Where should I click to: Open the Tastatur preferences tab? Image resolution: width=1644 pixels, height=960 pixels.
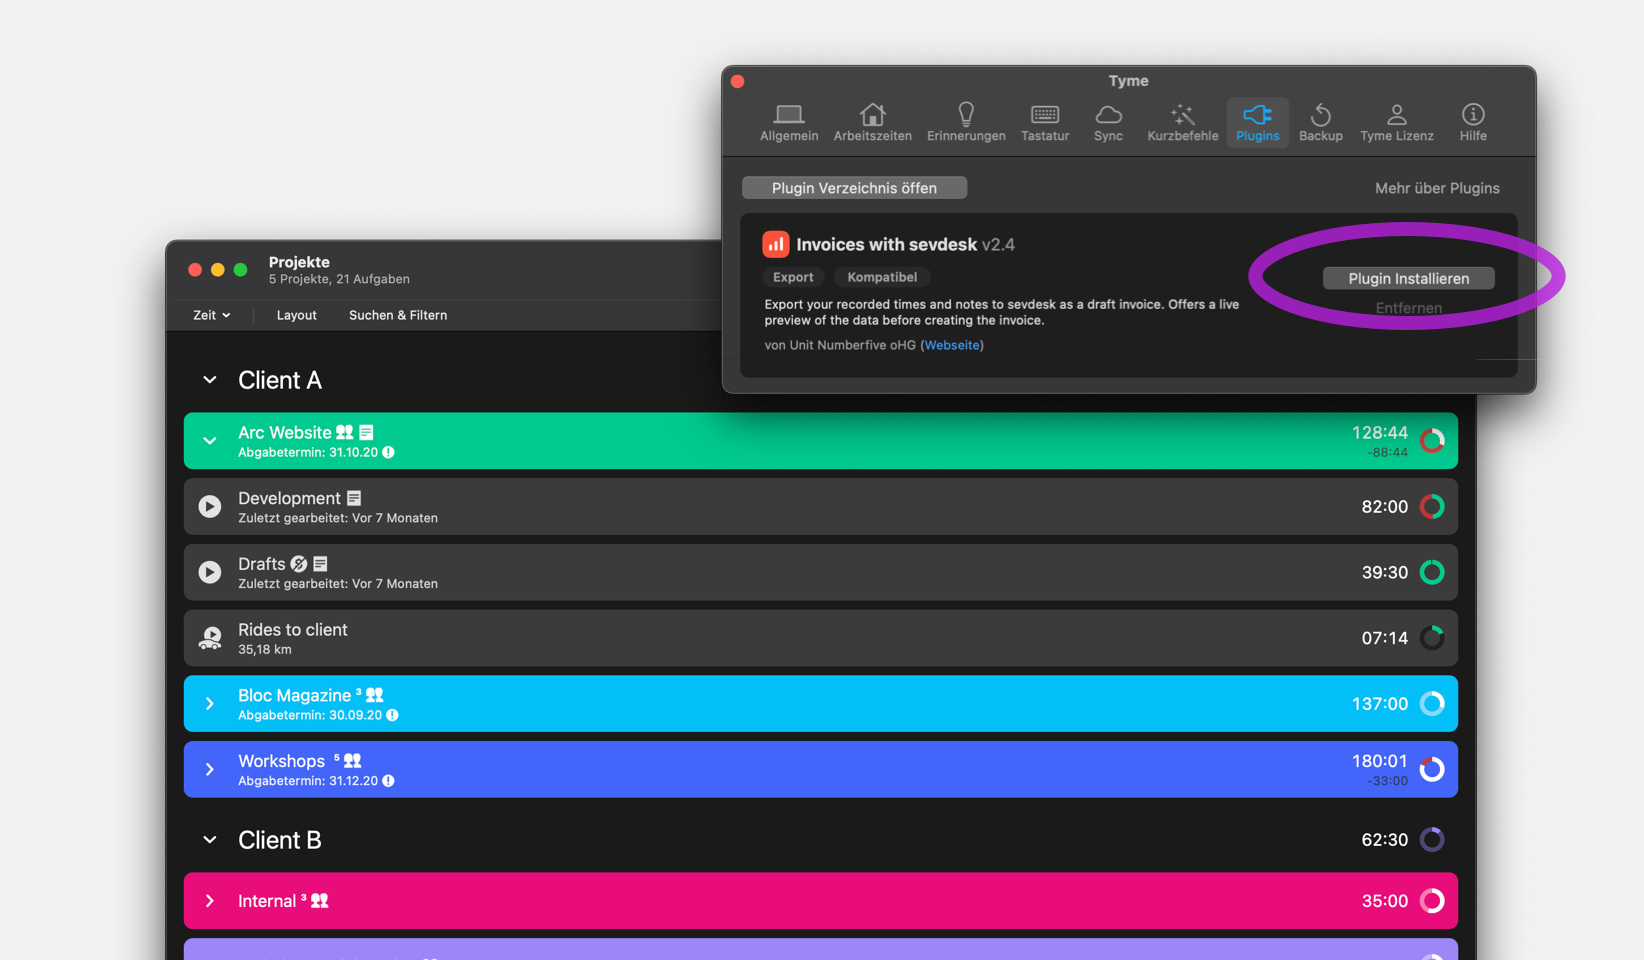[x=1045, y=123]
